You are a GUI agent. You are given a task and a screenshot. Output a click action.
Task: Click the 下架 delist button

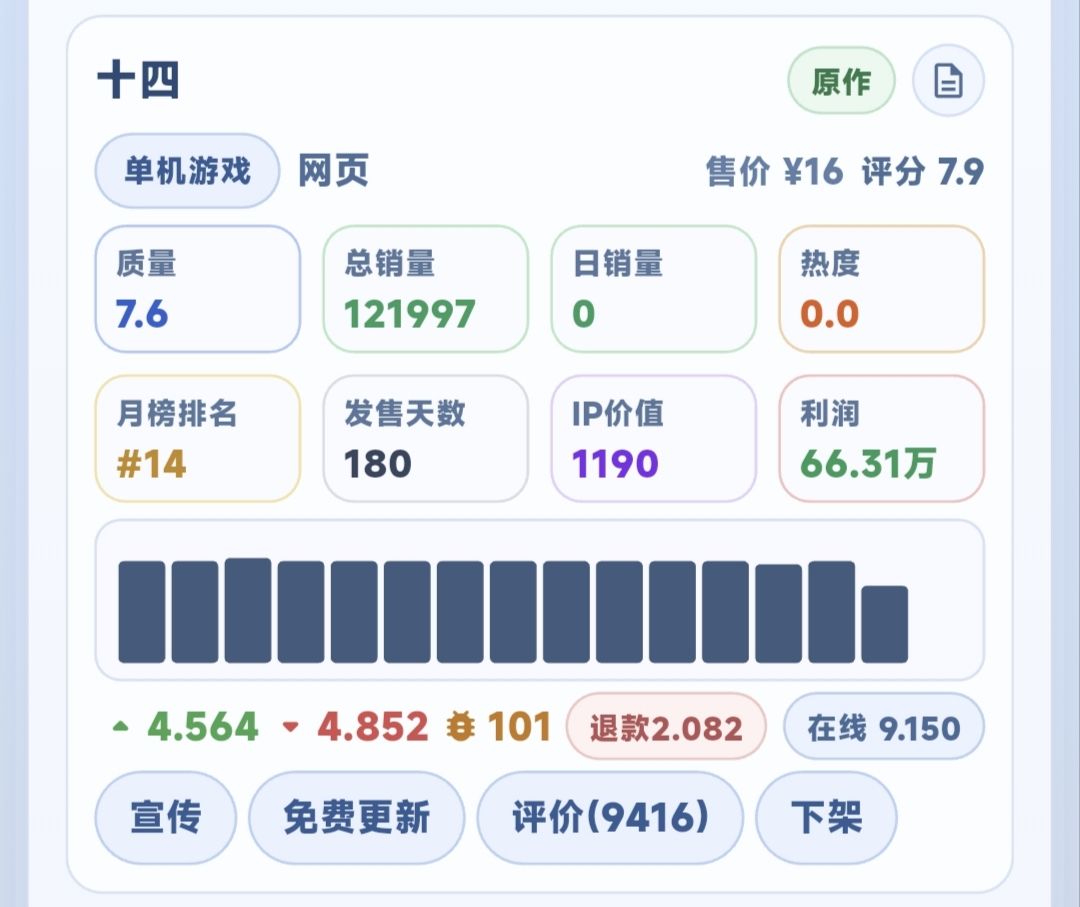click(x=827, y=817)
